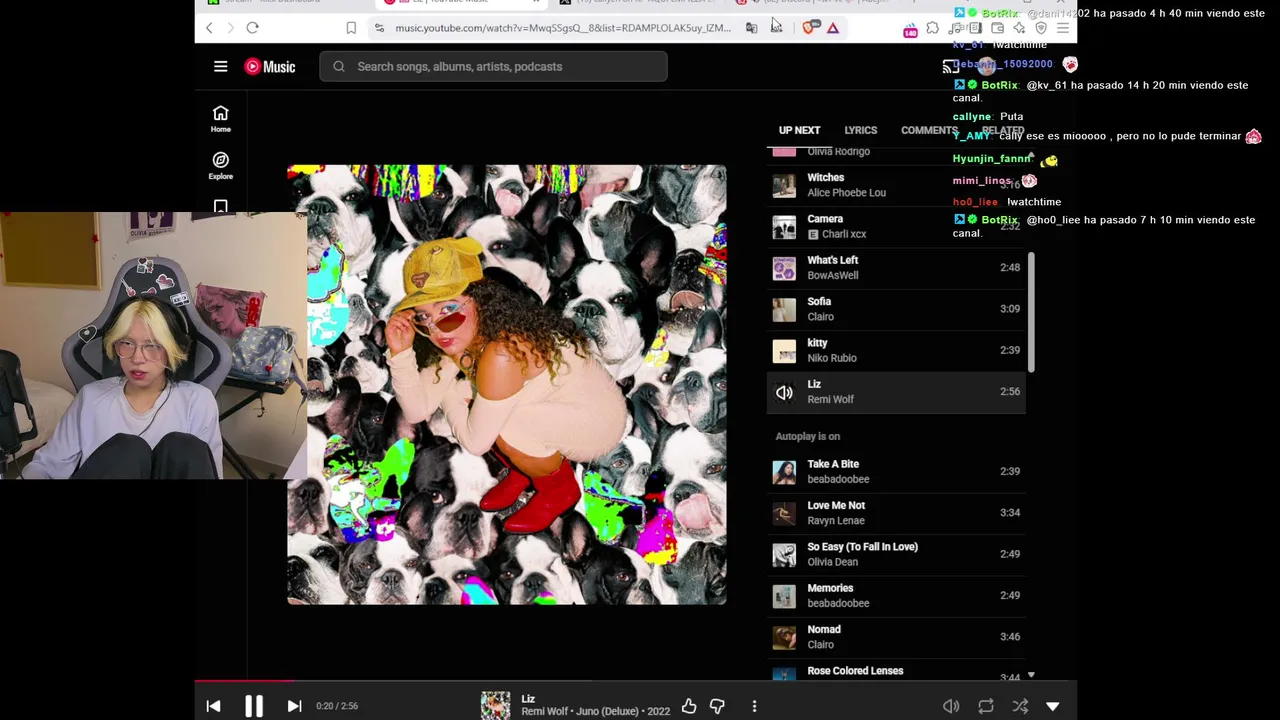
Task: Reload the browser page
Action: [252, 28]
